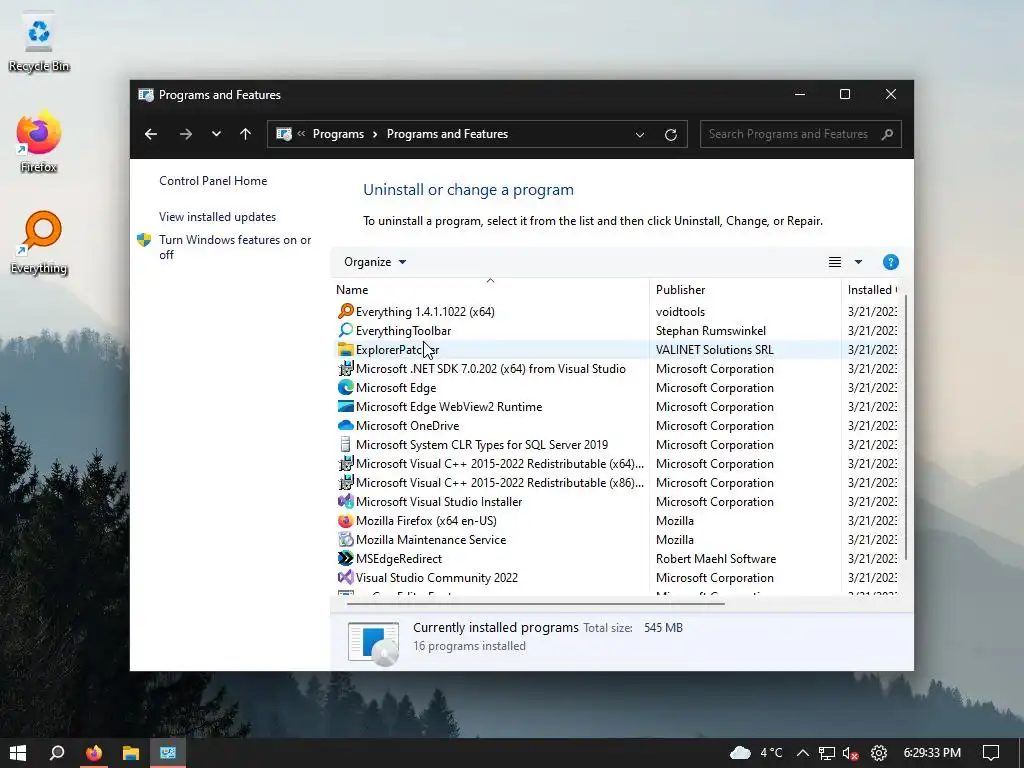Open the settings gear in system tray
The image size is (1024, 768).
click(x=879, y=753)
